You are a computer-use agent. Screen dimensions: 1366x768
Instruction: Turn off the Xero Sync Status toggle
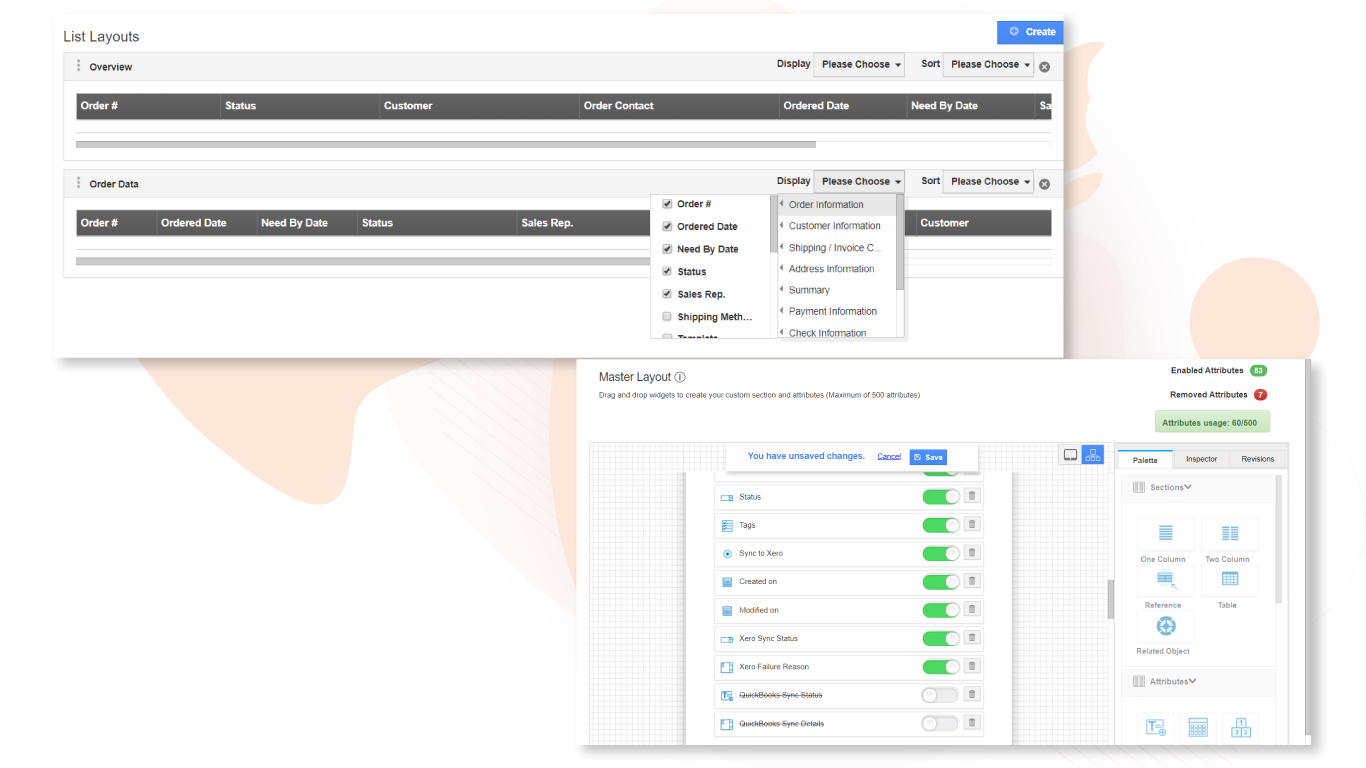point(940,638)
